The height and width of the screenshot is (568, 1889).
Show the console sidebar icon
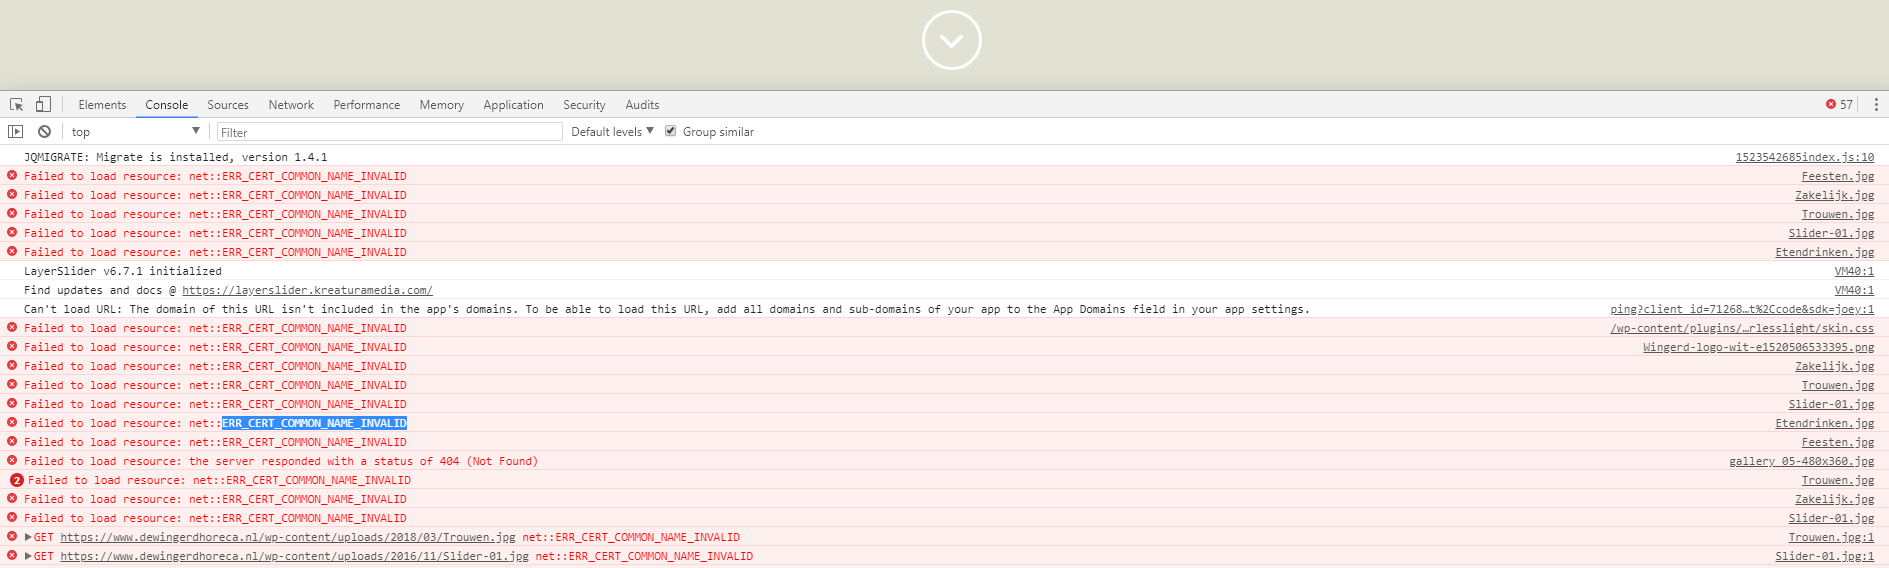click(x=16, y=132)
